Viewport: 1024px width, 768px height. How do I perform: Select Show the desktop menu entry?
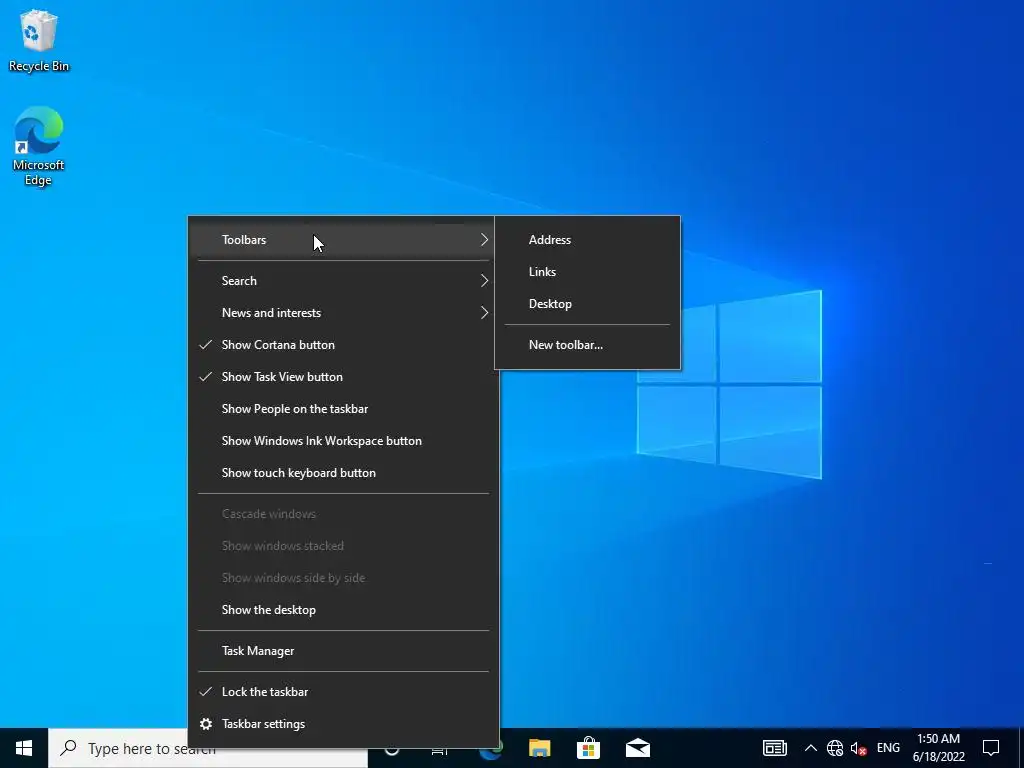point(344,610)
